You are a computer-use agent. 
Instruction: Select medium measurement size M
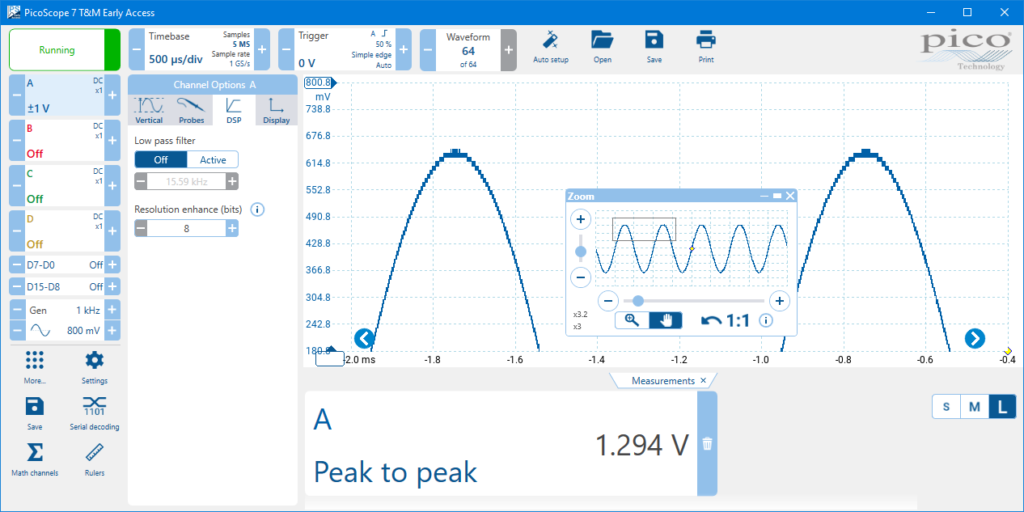[x=974, y=407]
